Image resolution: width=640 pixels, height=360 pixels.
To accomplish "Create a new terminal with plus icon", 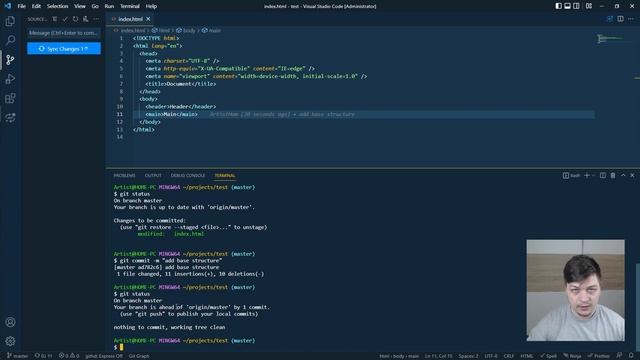I will (587, 176).
